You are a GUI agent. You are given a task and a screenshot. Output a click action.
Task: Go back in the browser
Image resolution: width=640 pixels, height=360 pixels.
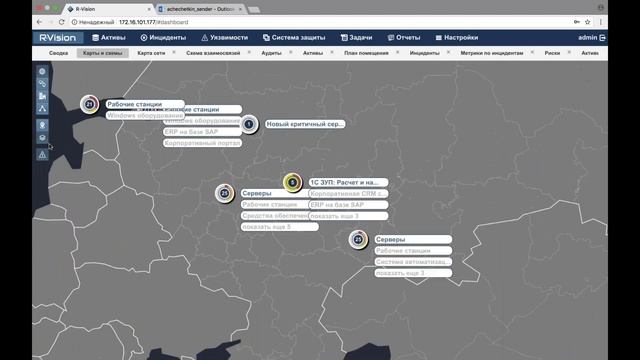(39, 22)
